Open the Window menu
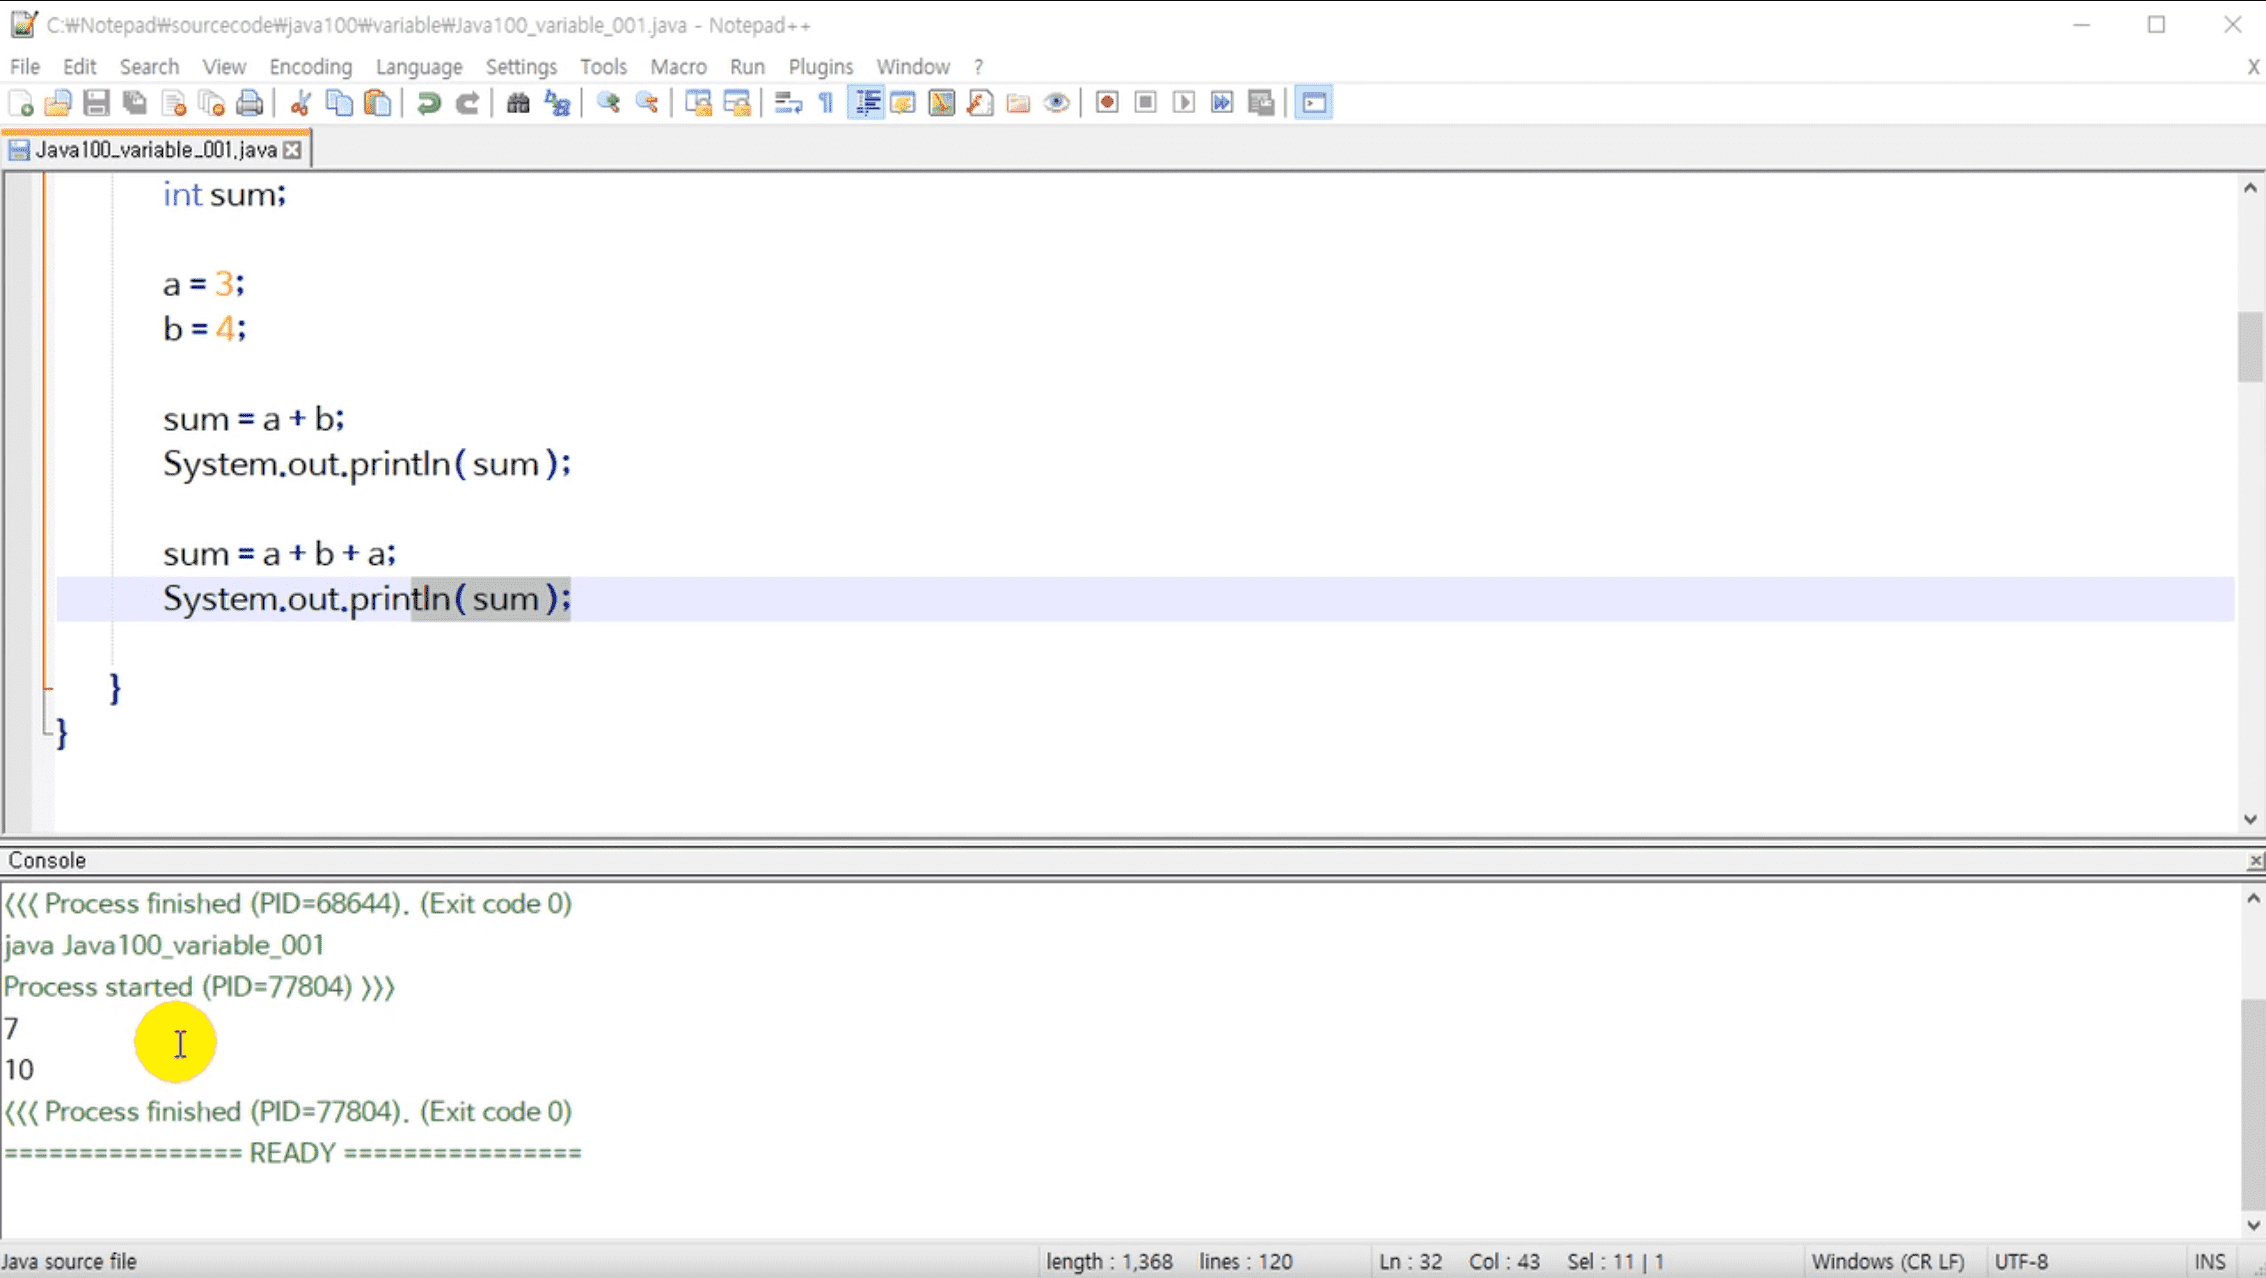This screenshot has width=2266, height=1278. (913, 66)
